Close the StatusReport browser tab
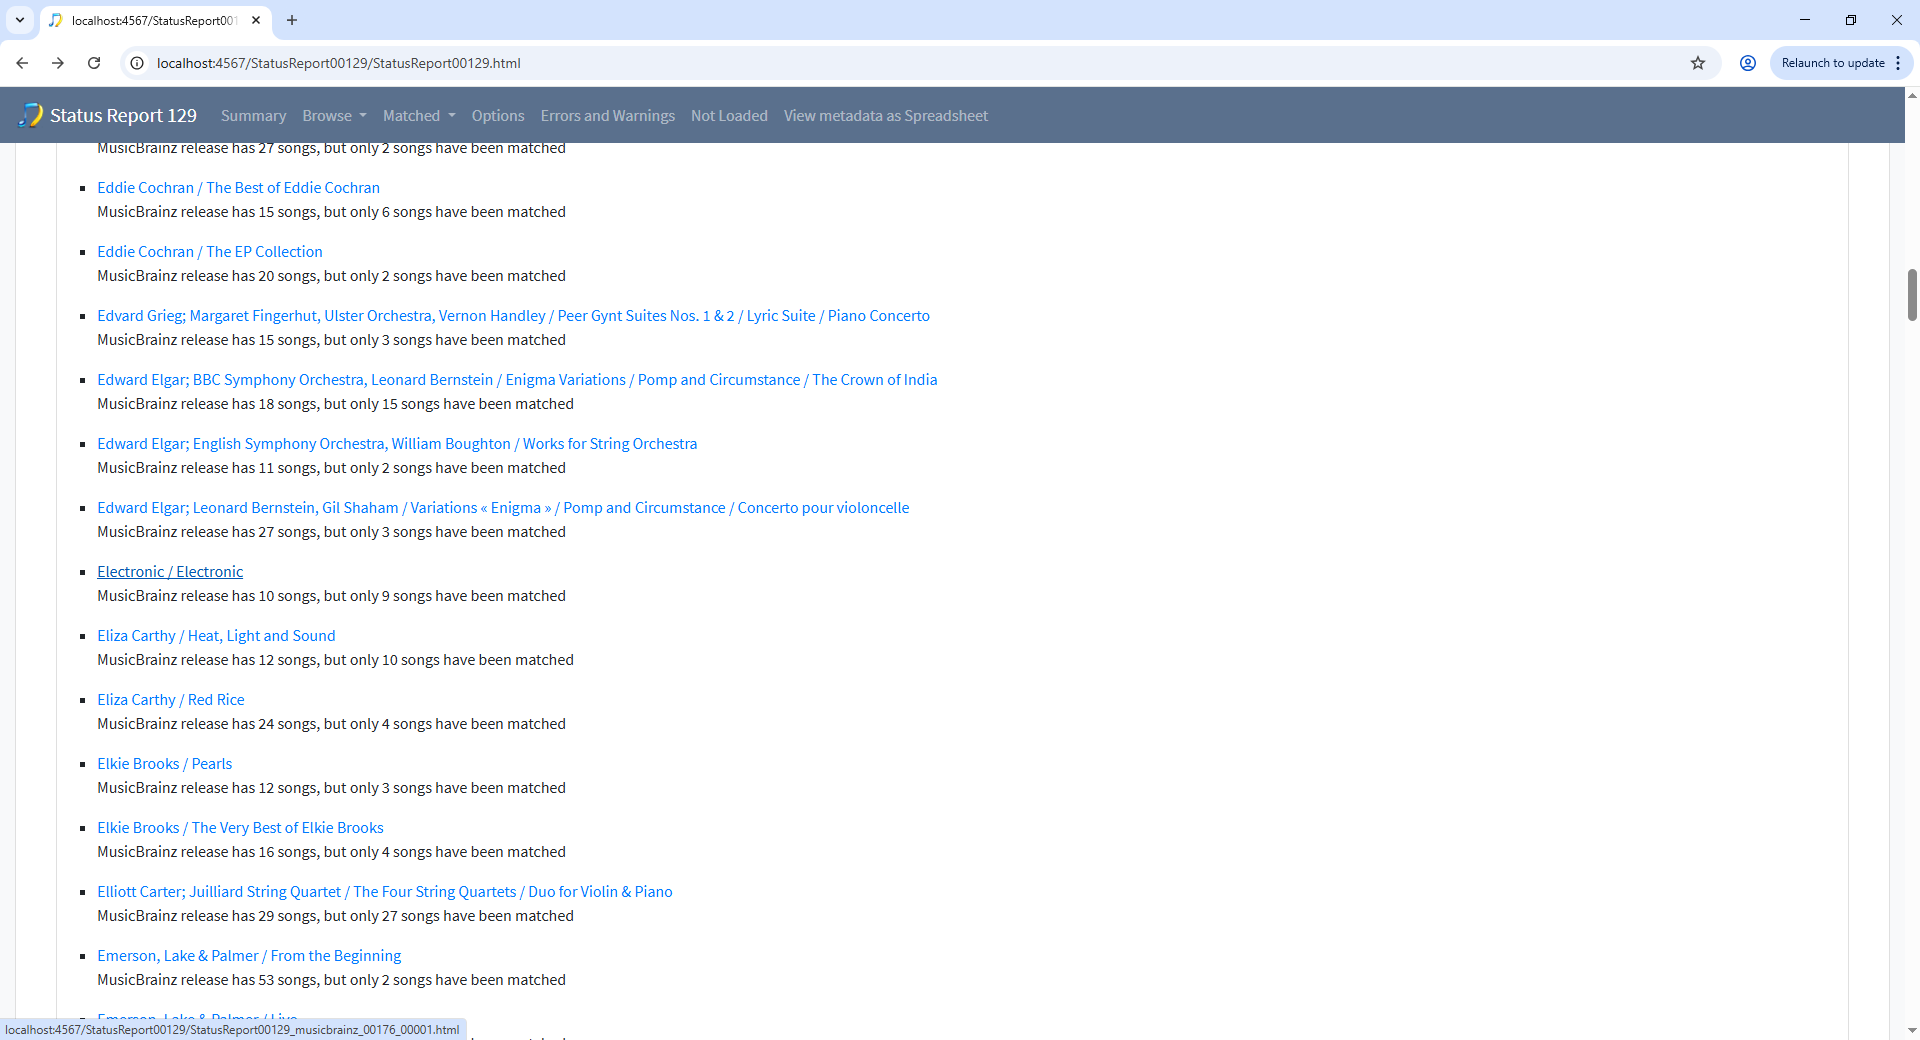 pyautogui.click(x=256, y=20)
